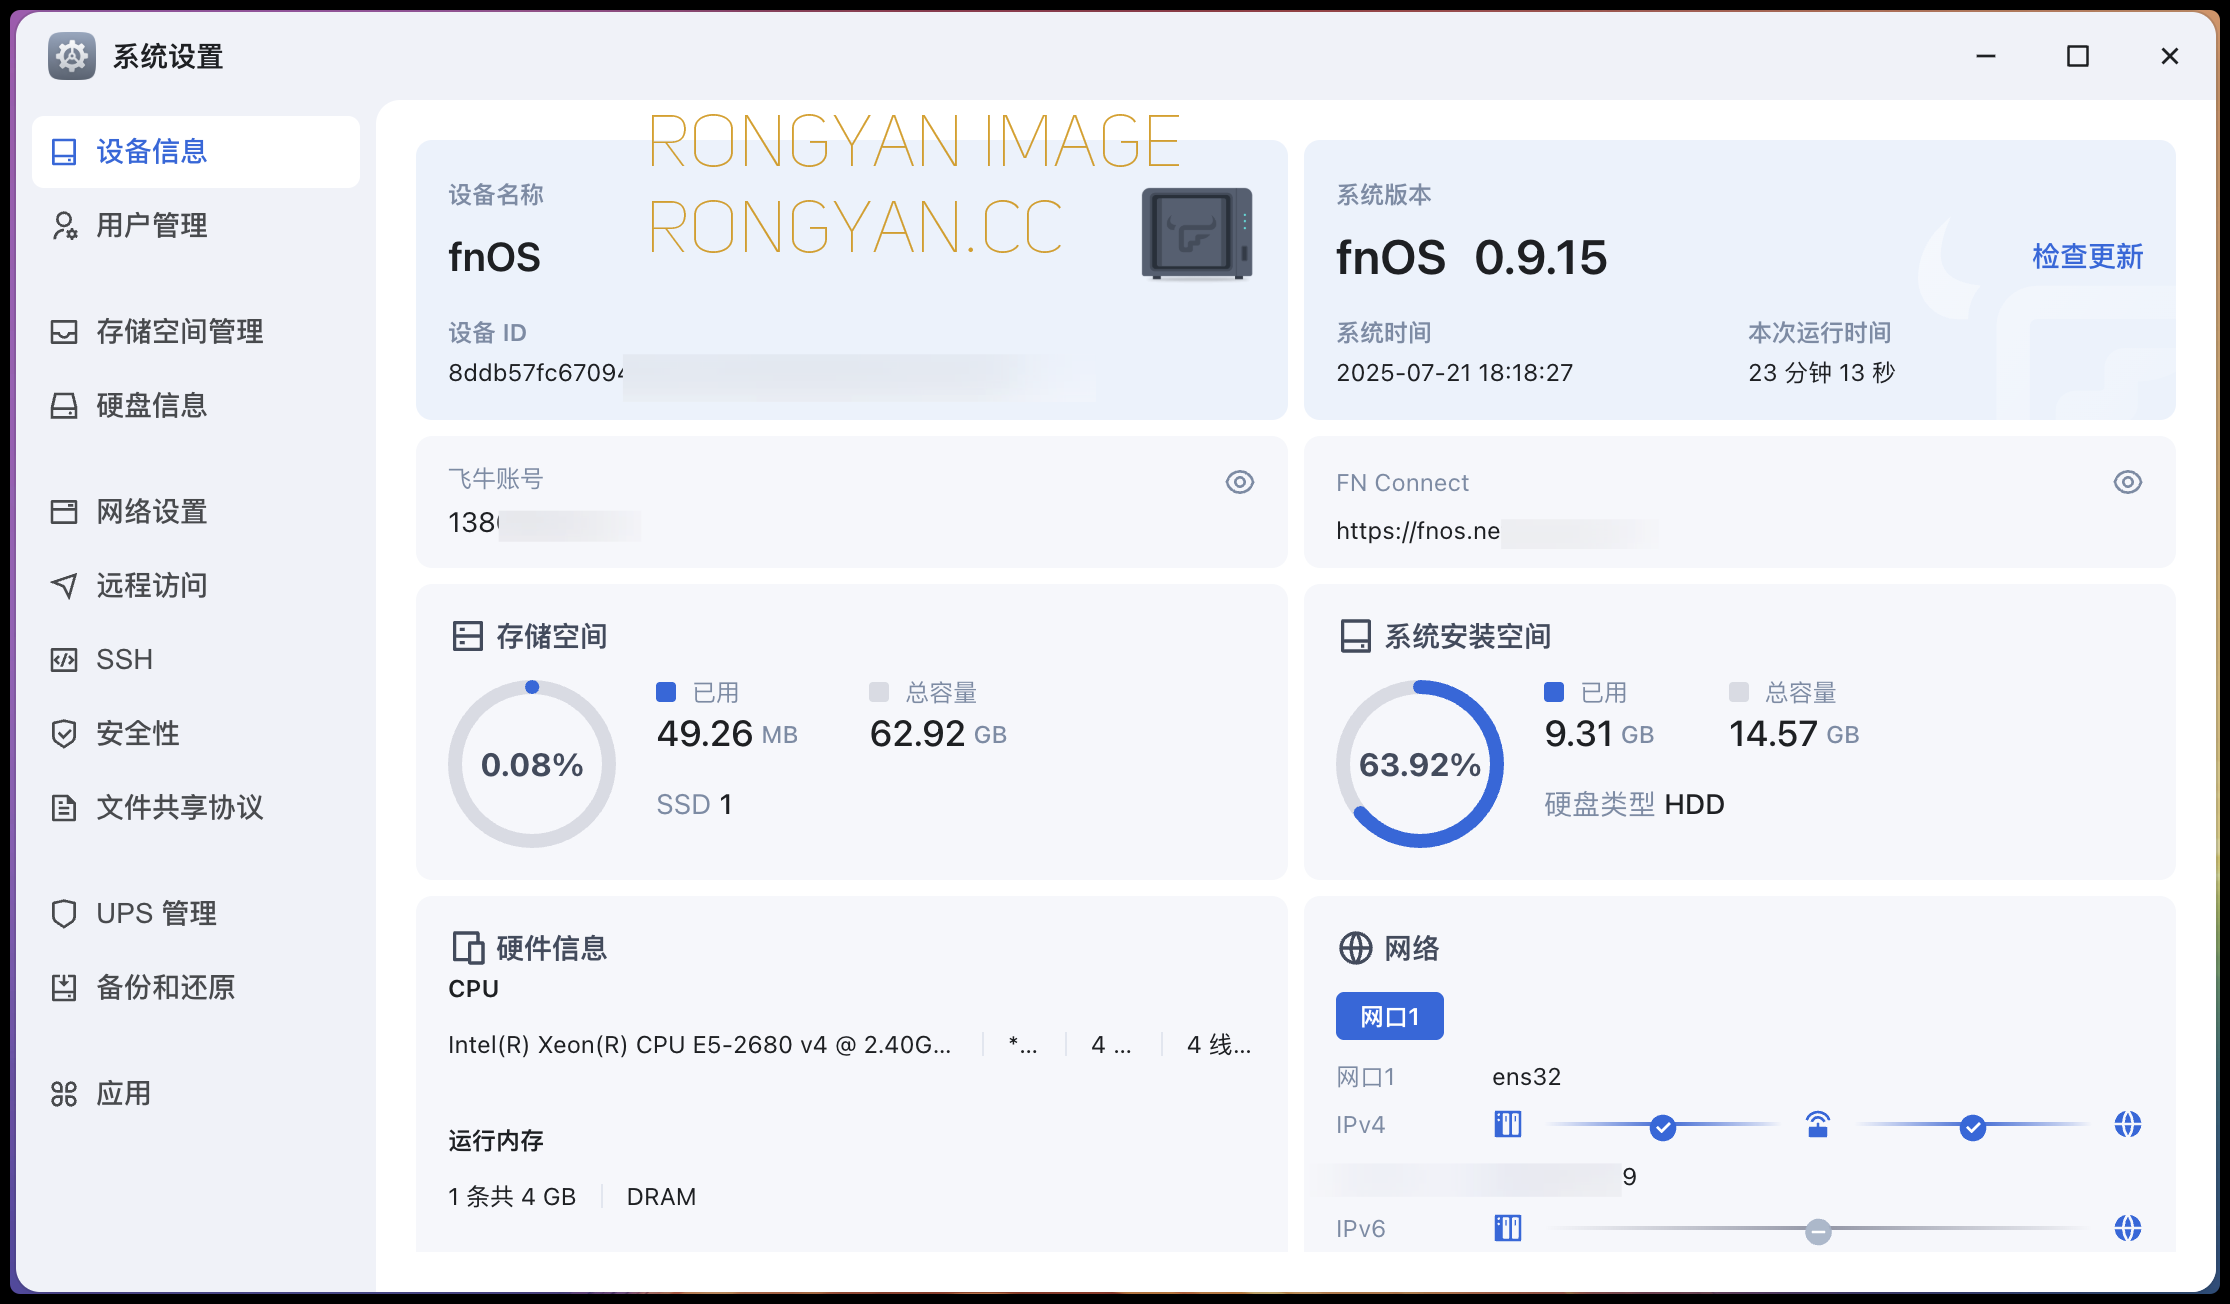Click the ens32 interface name
2230x1304 pixels.
(x=1526, y=1077)
